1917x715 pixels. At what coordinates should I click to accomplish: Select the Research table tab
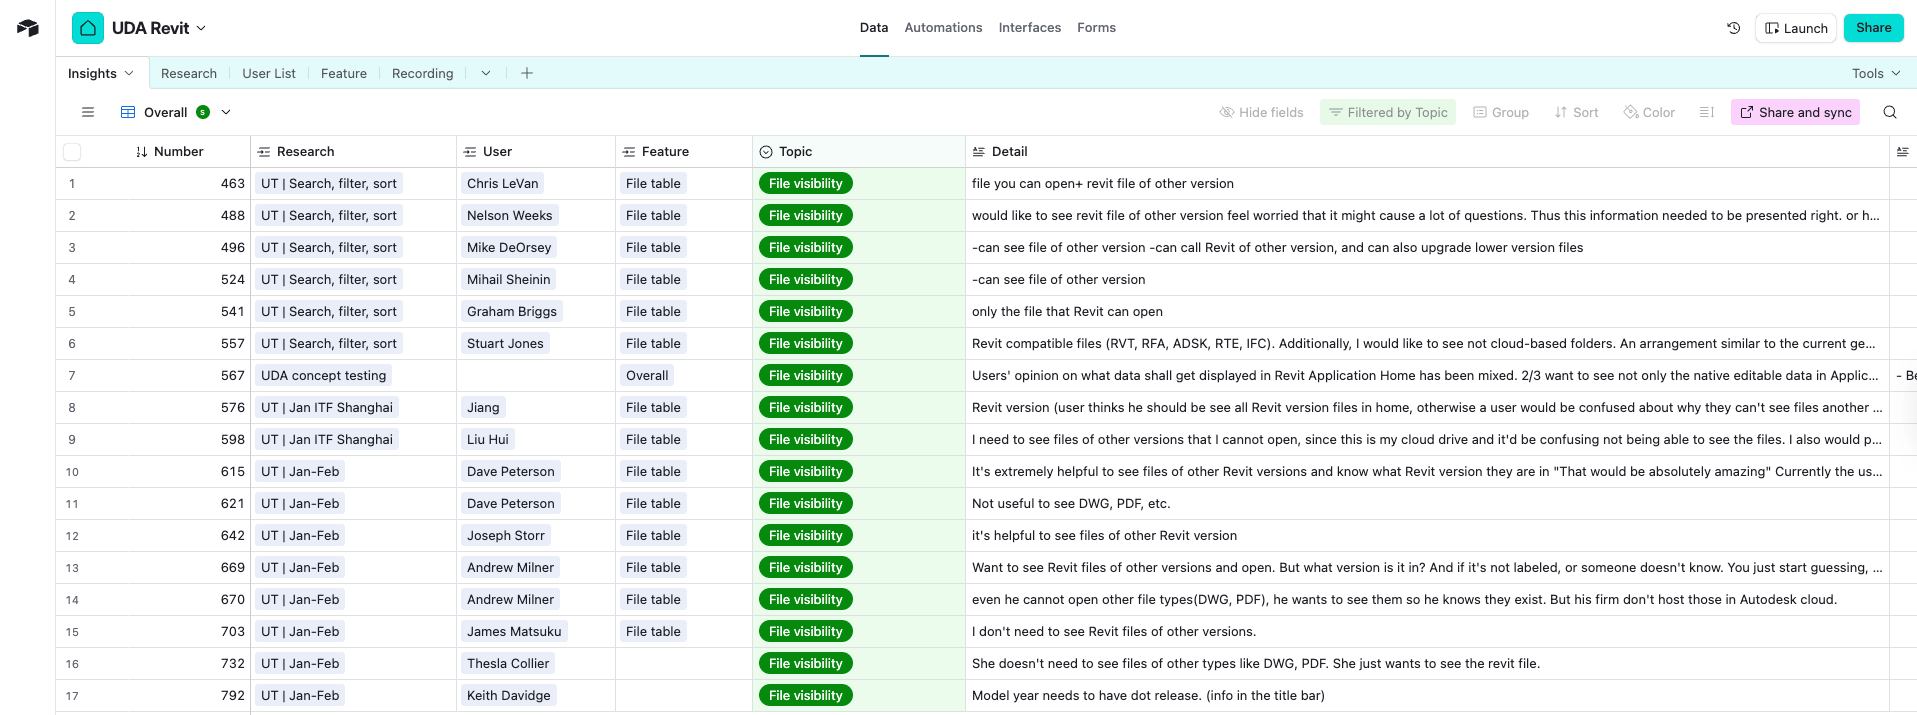tap(189, 73)
